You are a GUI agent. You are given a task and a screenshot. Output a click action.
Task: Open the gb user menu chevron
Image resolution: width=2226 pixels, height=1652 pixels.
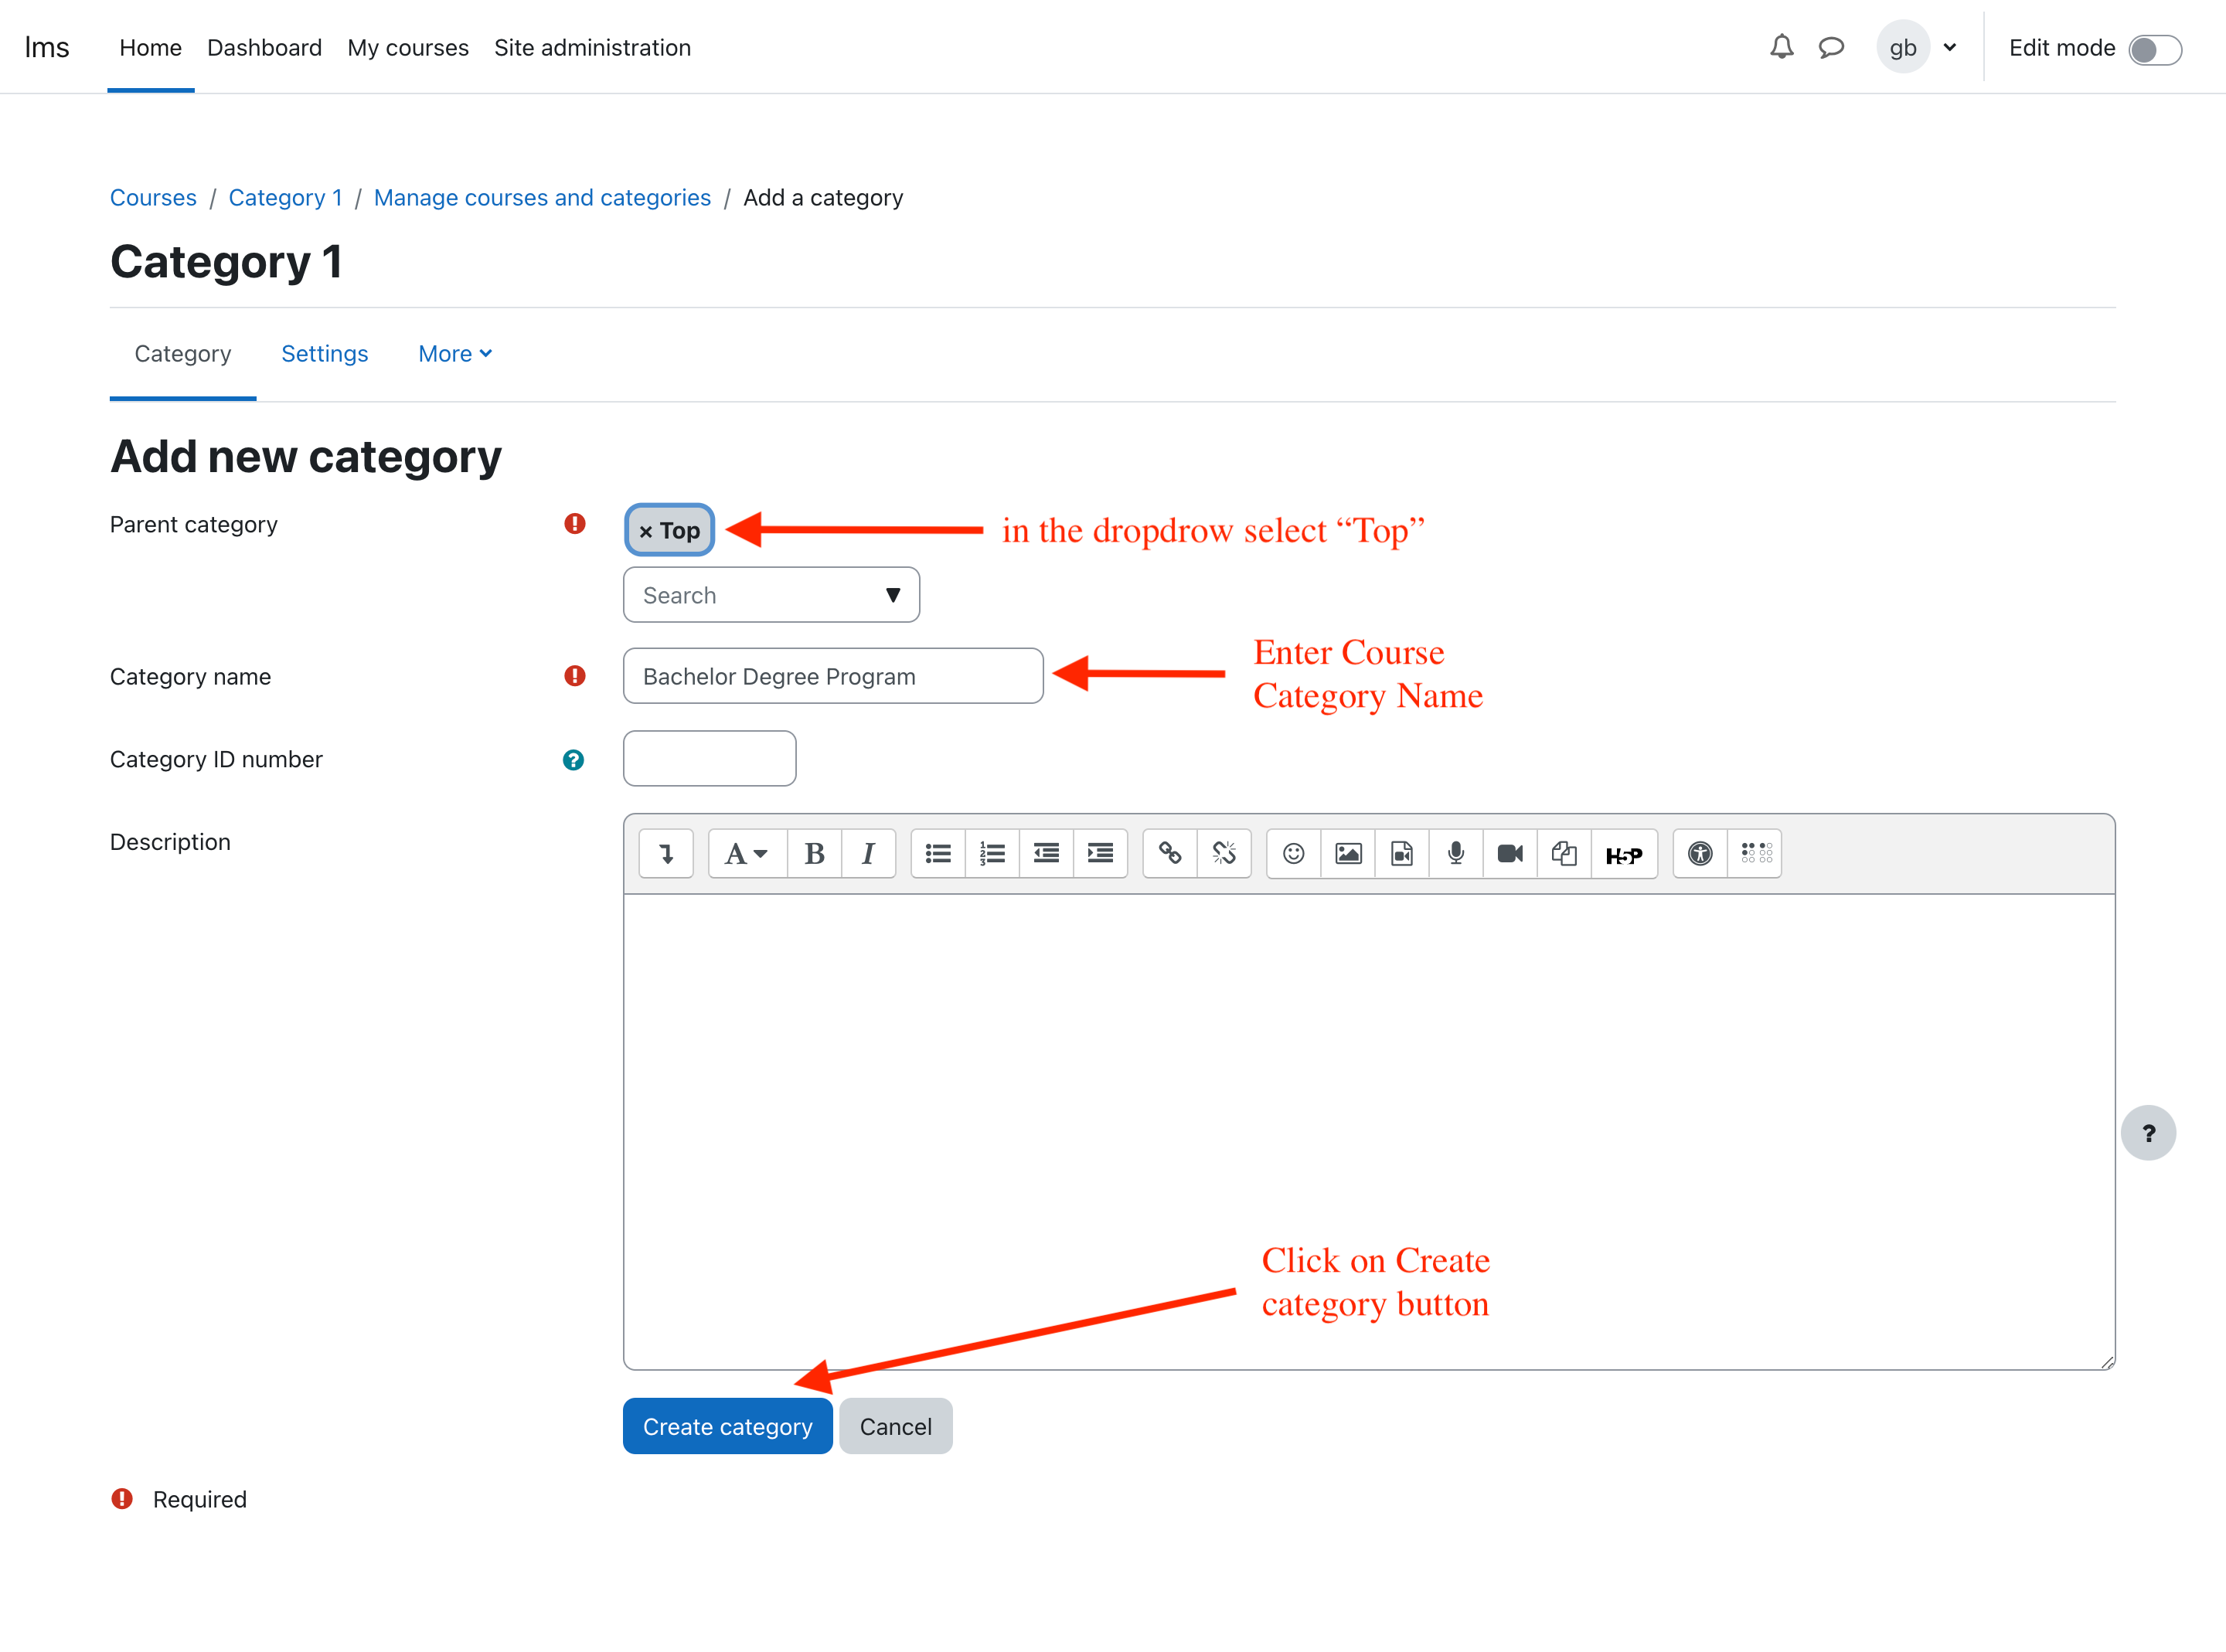[x=1949, y=47]
